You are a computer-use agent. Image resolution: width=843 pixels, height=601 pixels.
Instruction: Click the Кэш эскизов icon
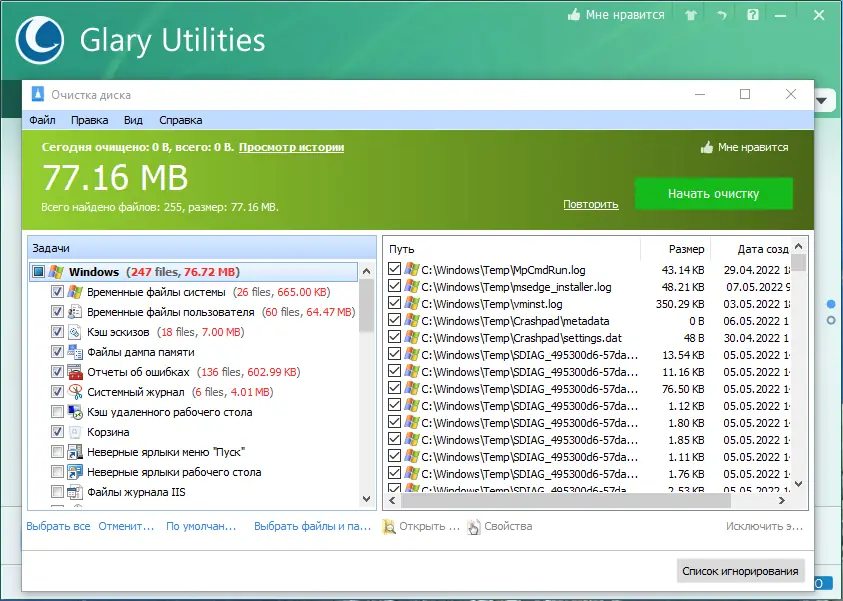tap(75, 332)
